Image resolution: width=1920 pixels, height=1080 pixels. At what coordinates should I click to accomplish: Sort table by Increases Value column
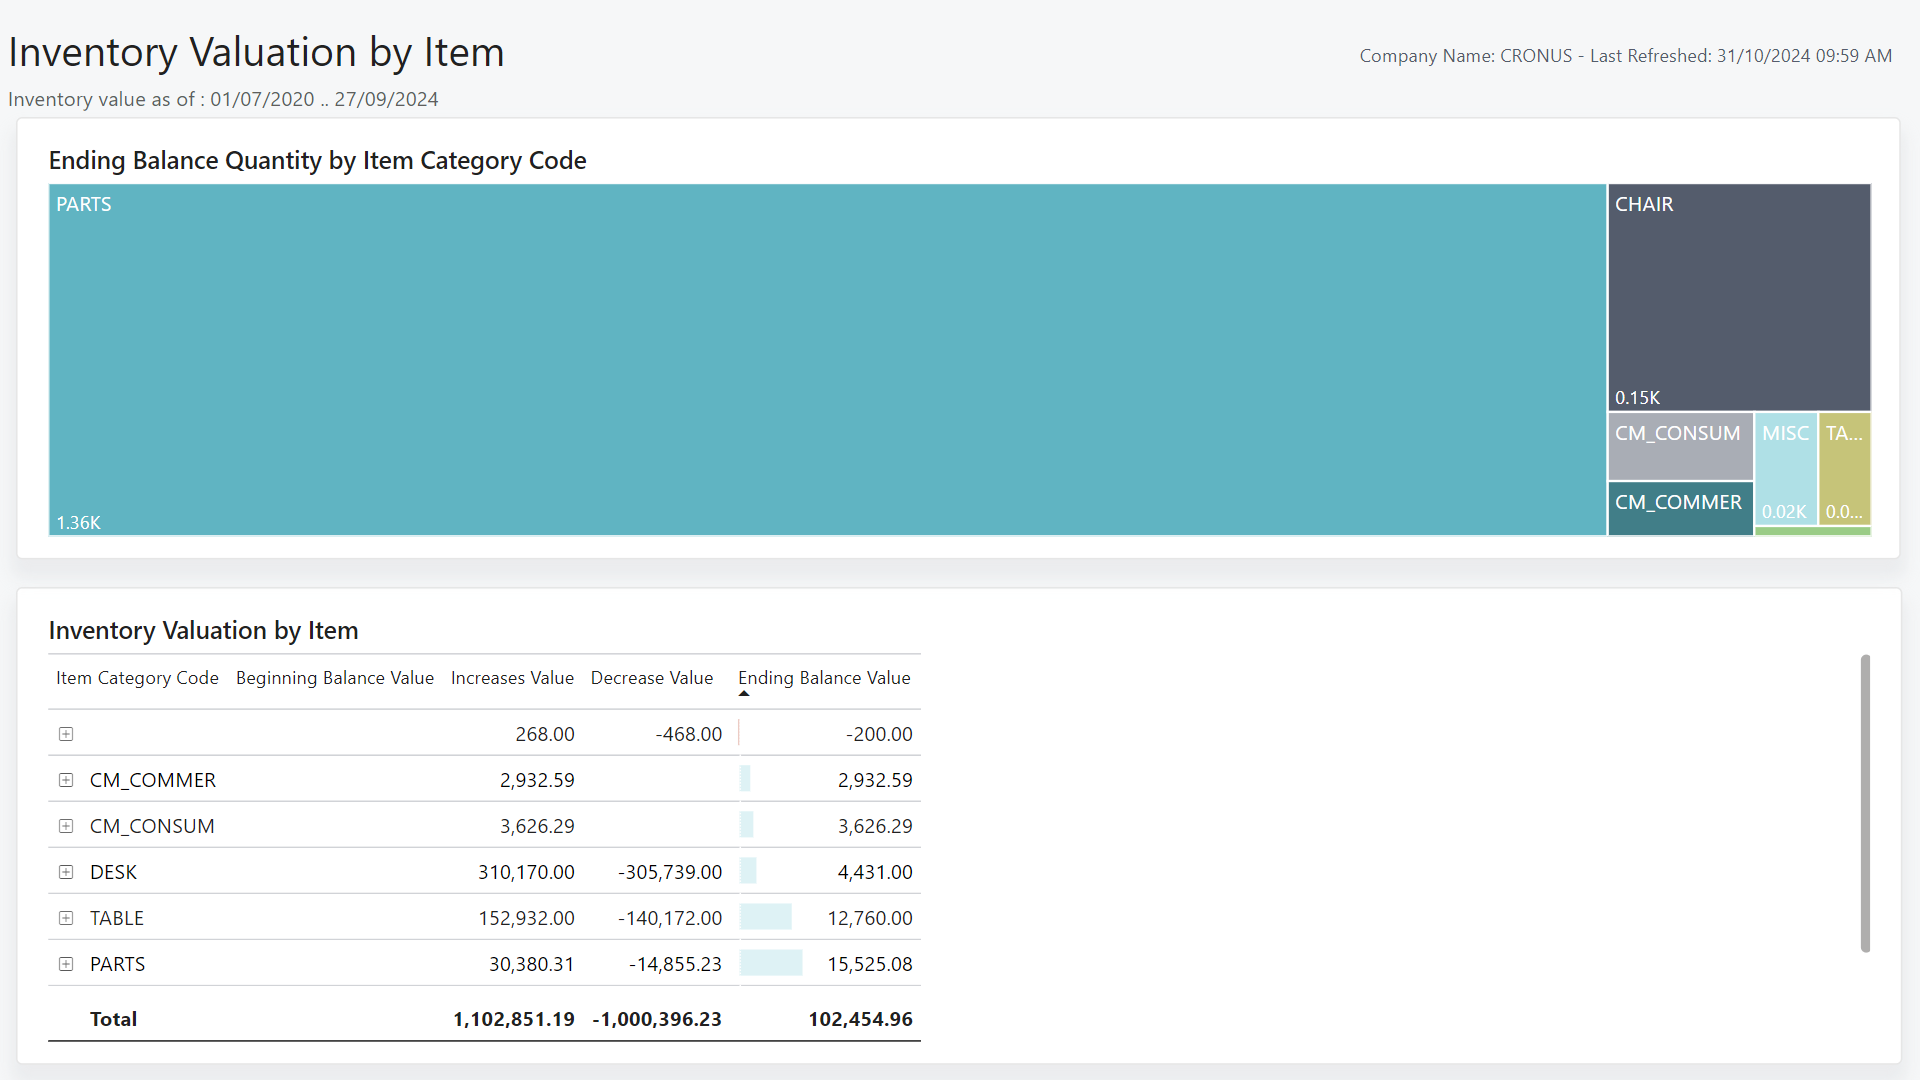click(x=512, y=678)
